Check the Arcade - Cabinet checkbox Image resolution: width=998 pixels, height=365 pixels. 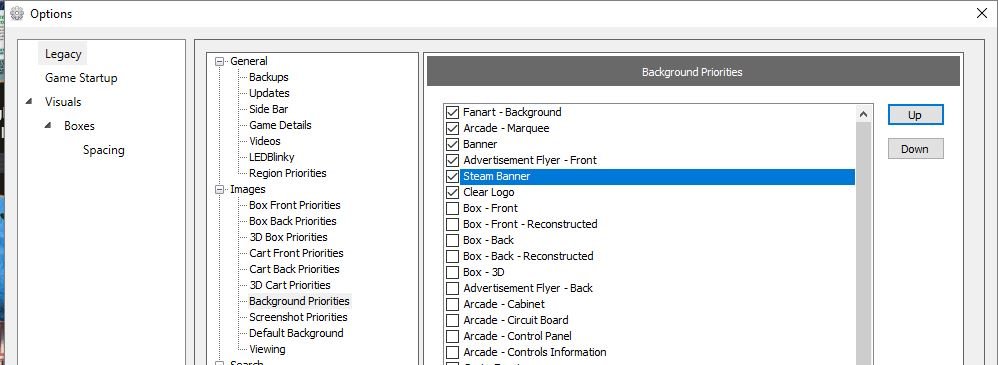453,304
